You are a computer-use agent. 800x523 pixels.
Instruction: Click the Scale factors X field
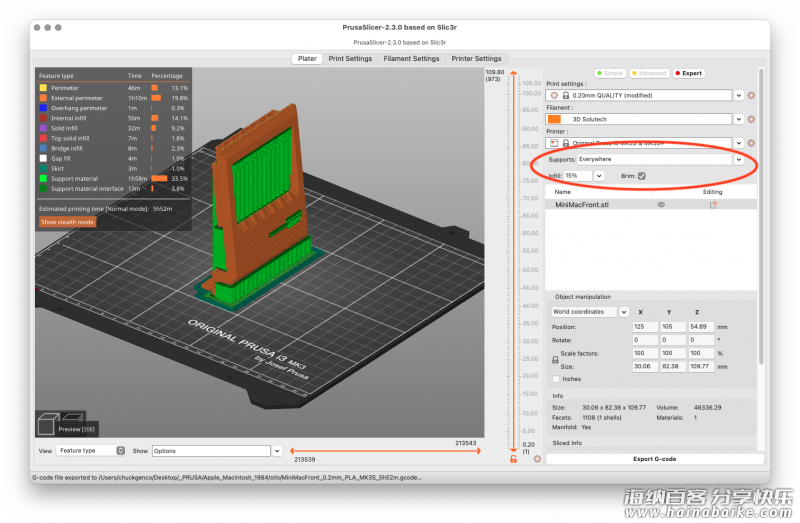coord(644,353)
